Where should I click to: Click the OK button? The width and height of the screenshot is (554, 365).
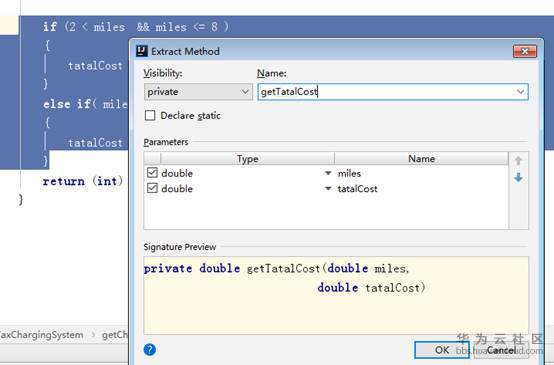pyautogui.click(x=442, y=350)
